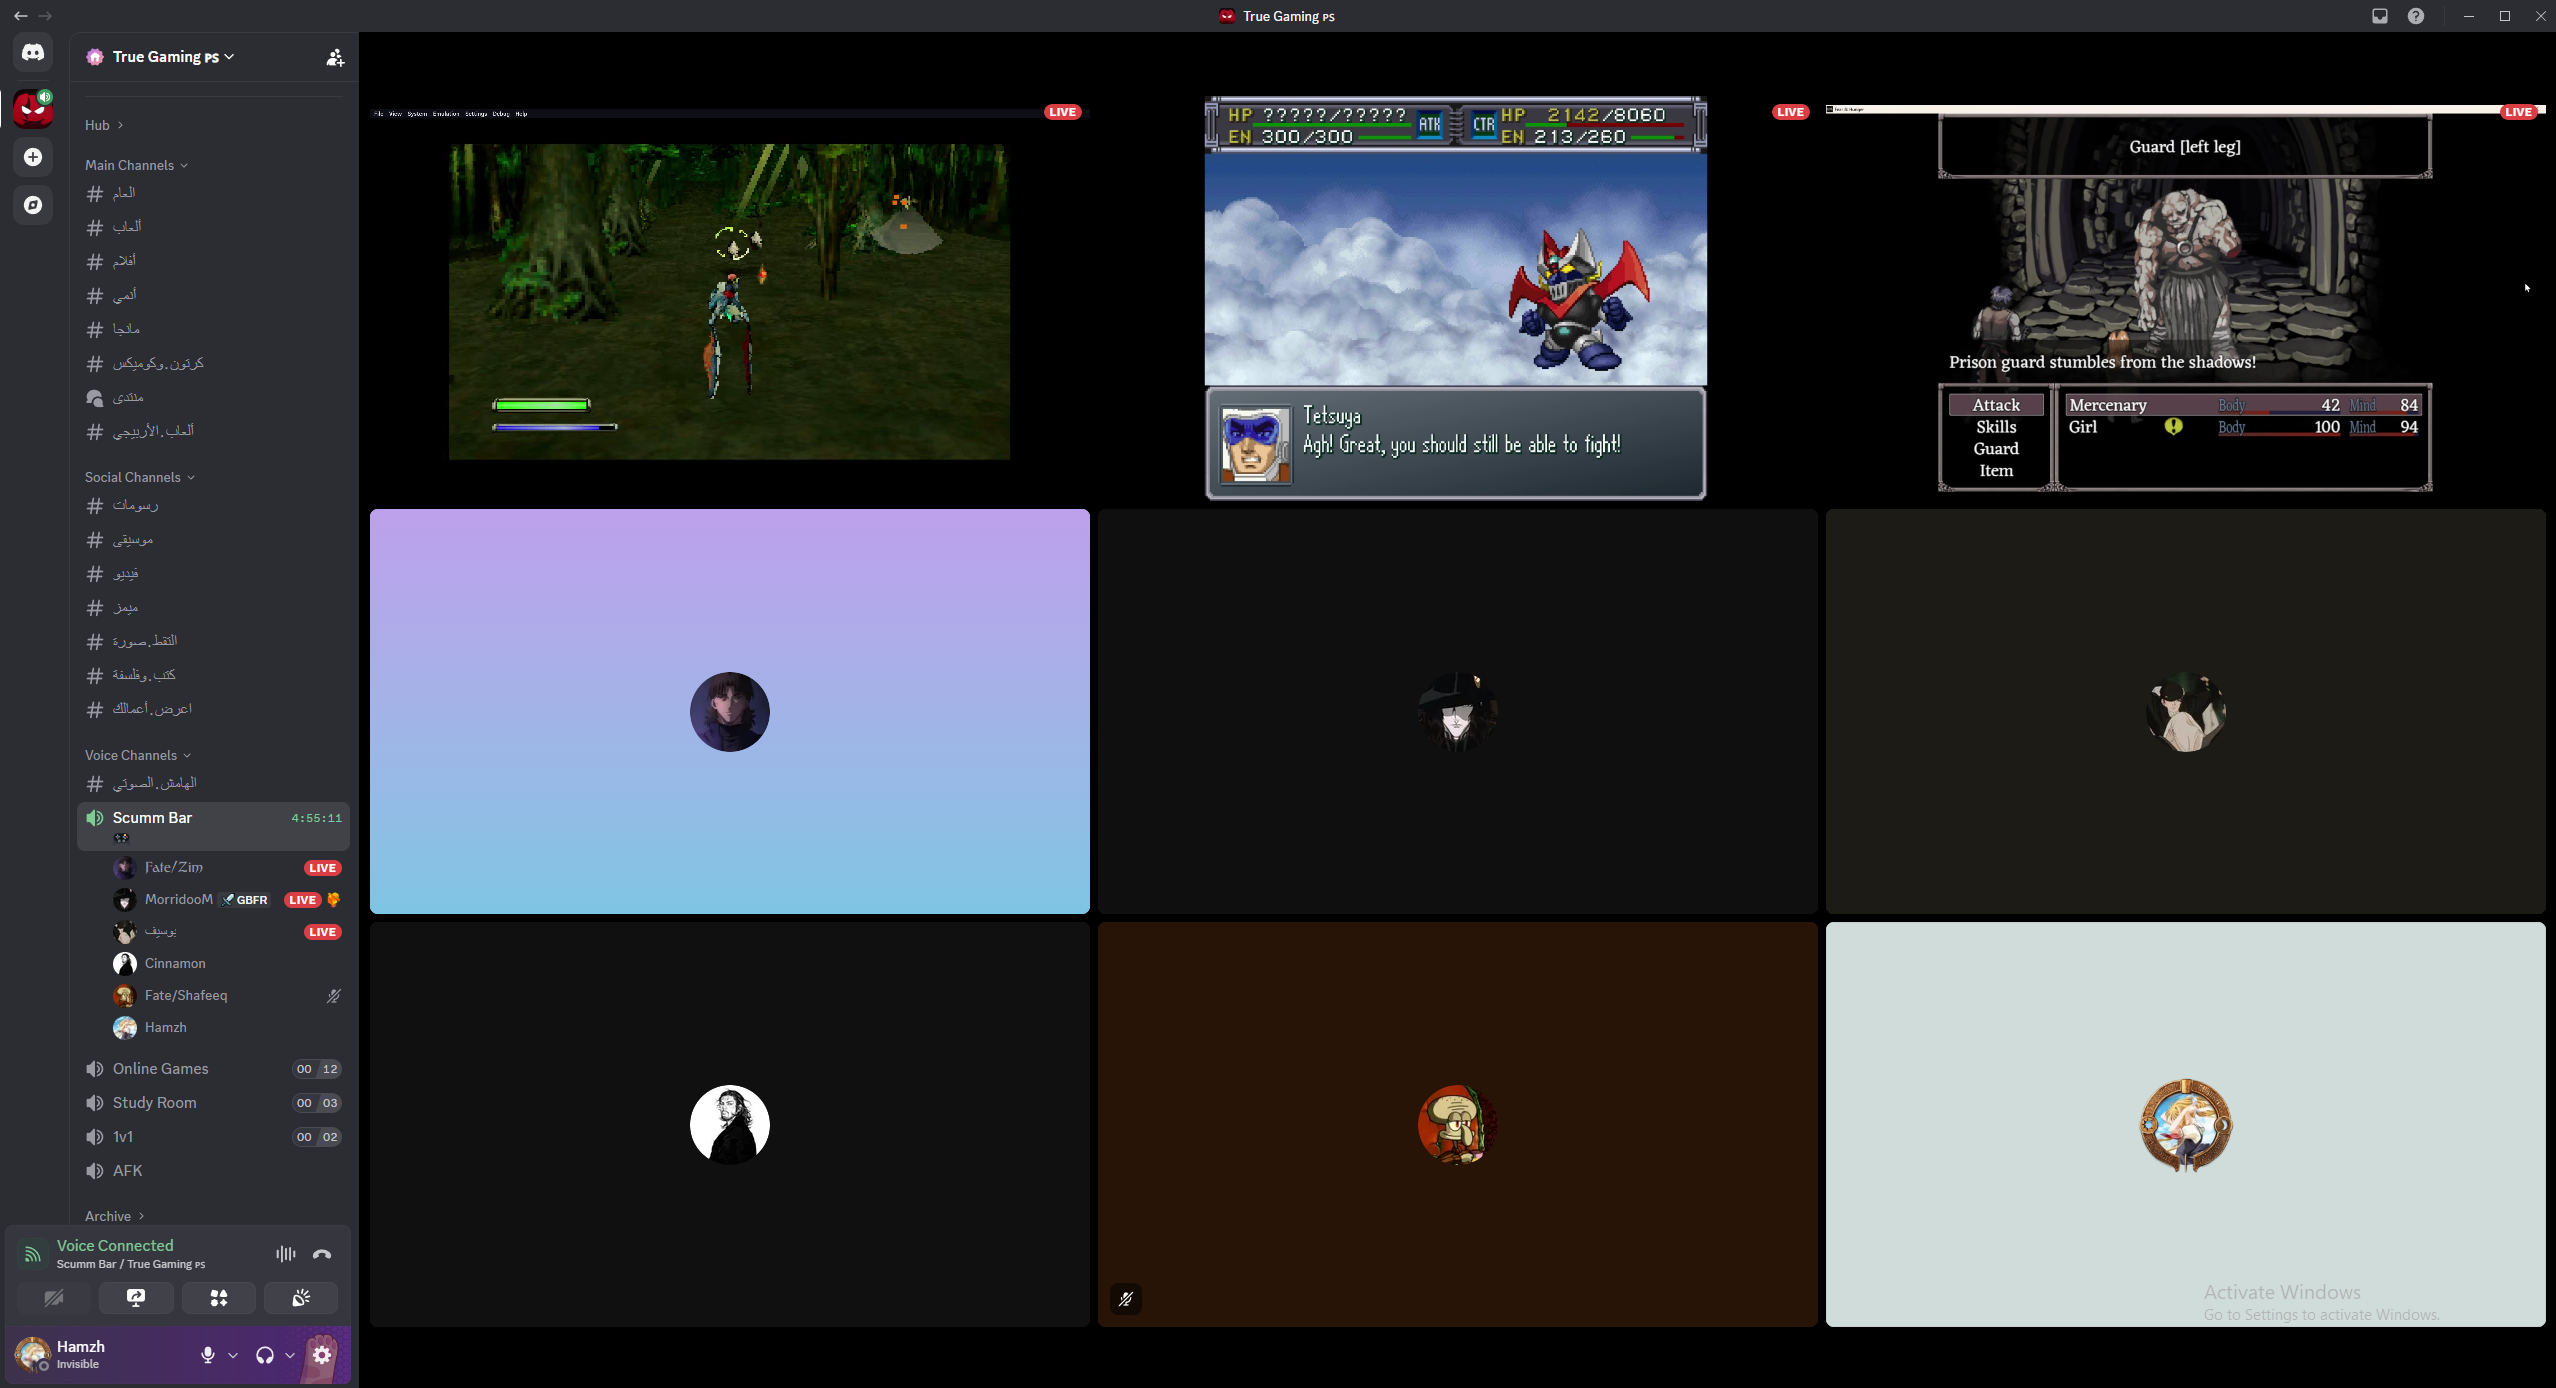Open the فيديو text channel

click(214, 574)
